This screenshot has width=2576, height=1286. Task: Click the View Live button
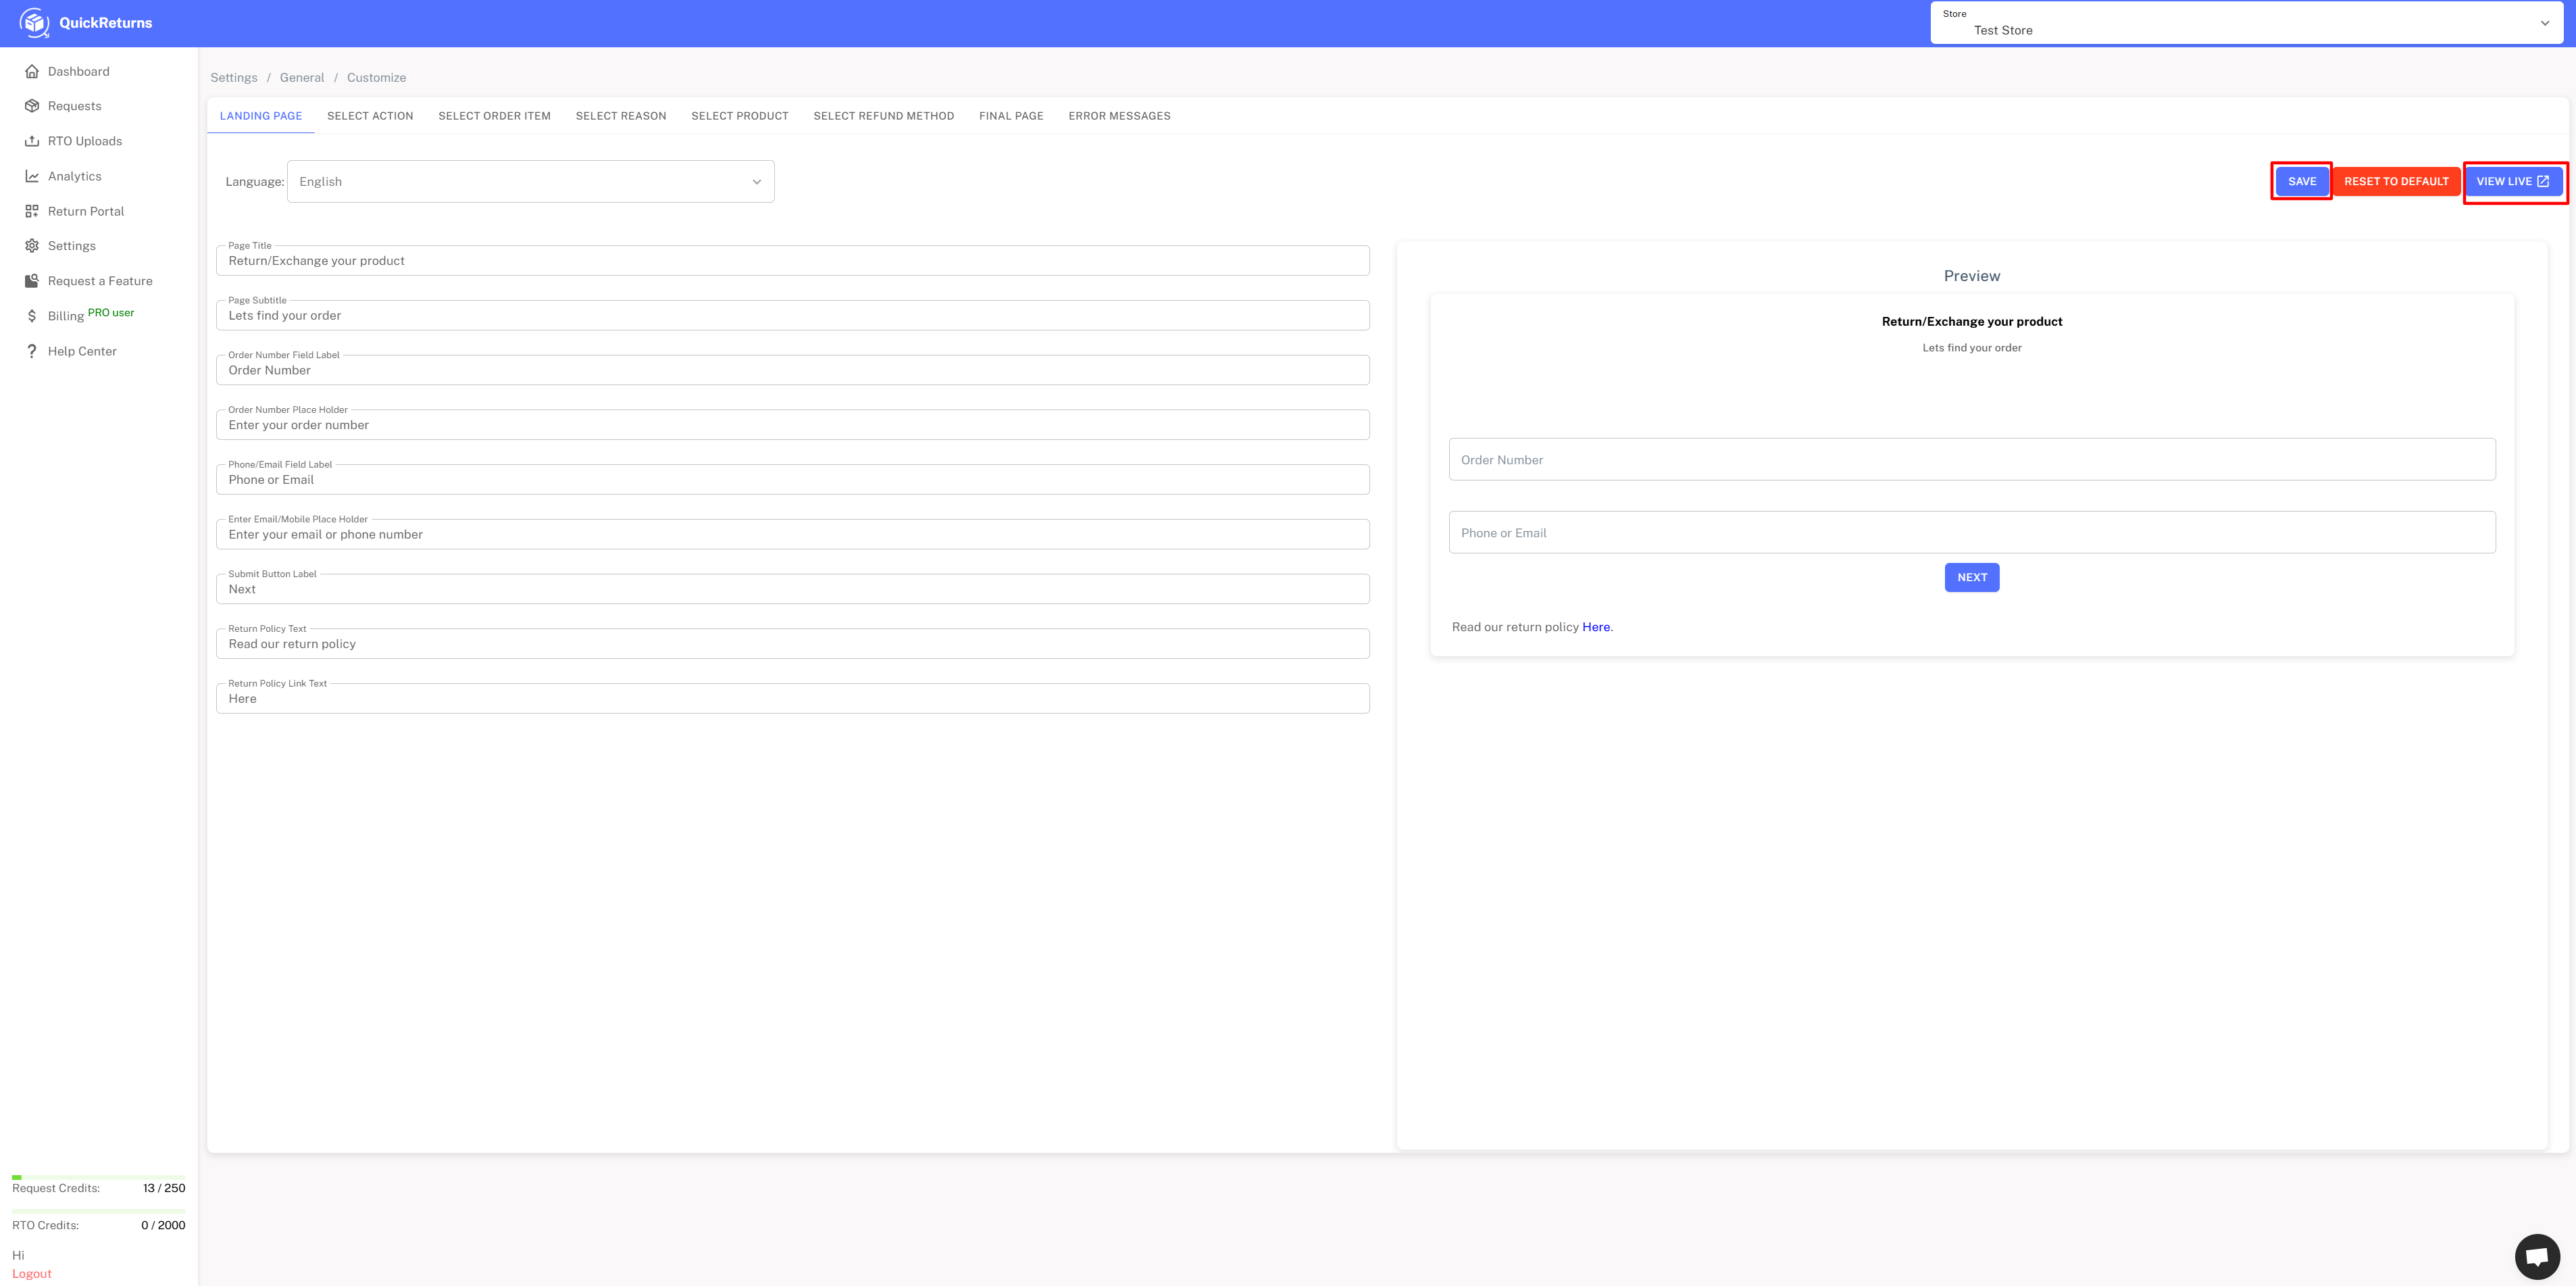(2513, 181)
